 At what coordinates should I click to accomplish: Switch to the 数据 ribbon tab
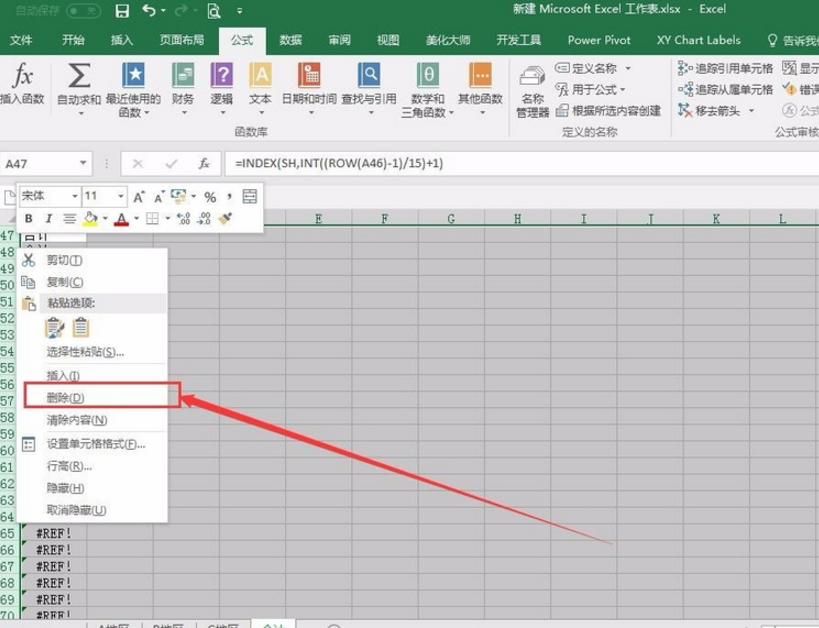(x=290, y=40)
